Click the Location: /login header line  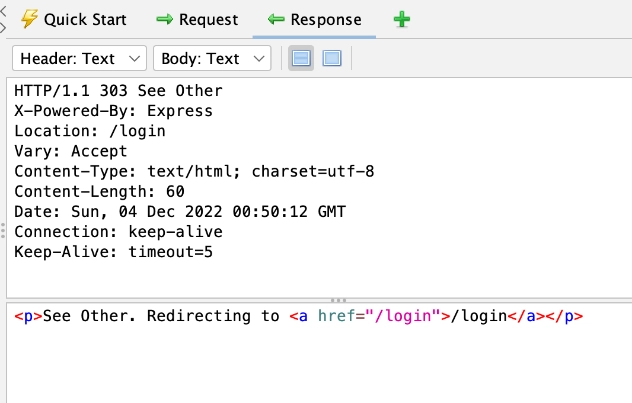90,131
